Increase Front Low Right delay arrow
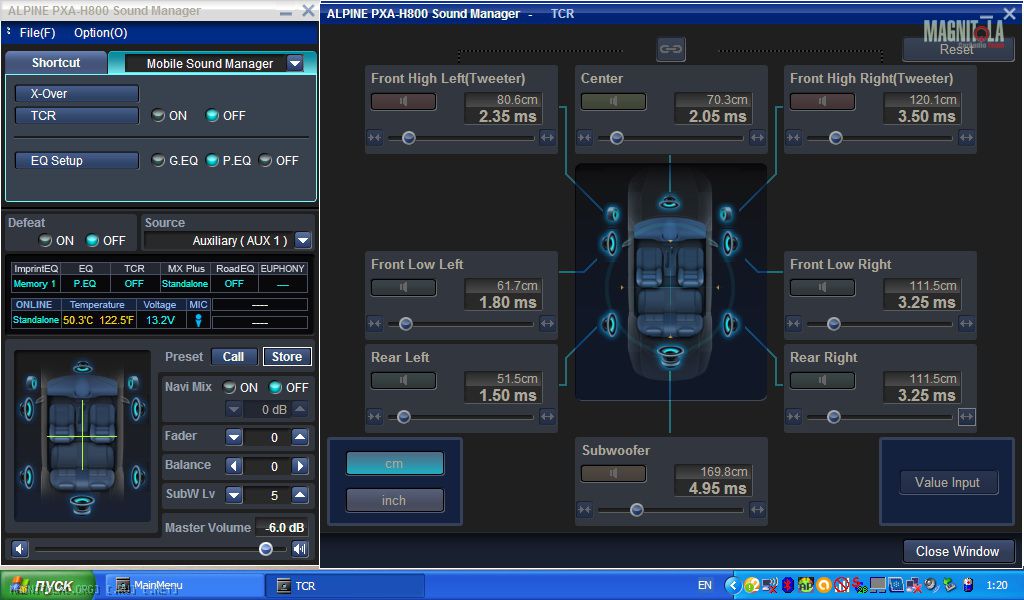This screenshot has height=600, width=1024. pos(966,324)
